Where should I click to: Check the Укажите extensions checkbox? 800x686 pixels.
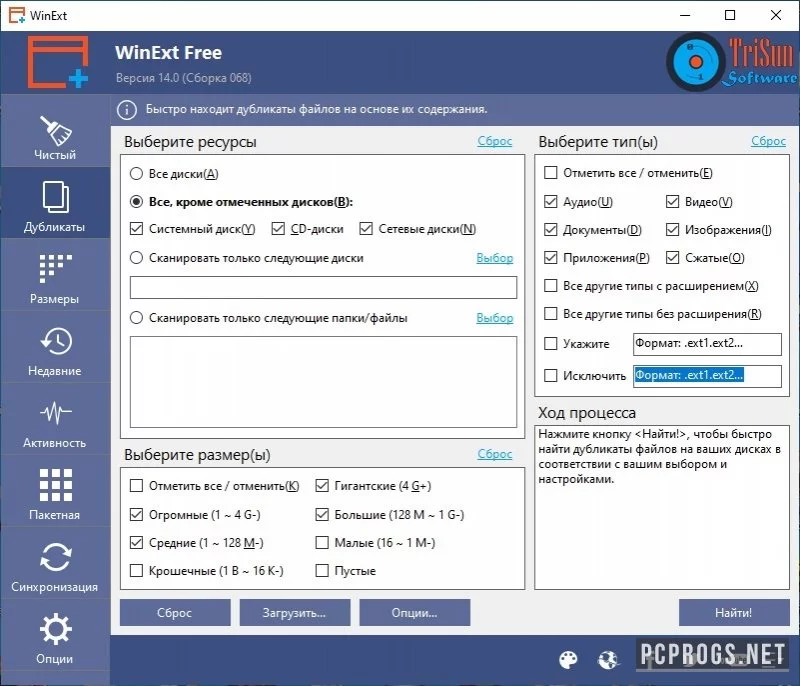[x=551, y=344]
